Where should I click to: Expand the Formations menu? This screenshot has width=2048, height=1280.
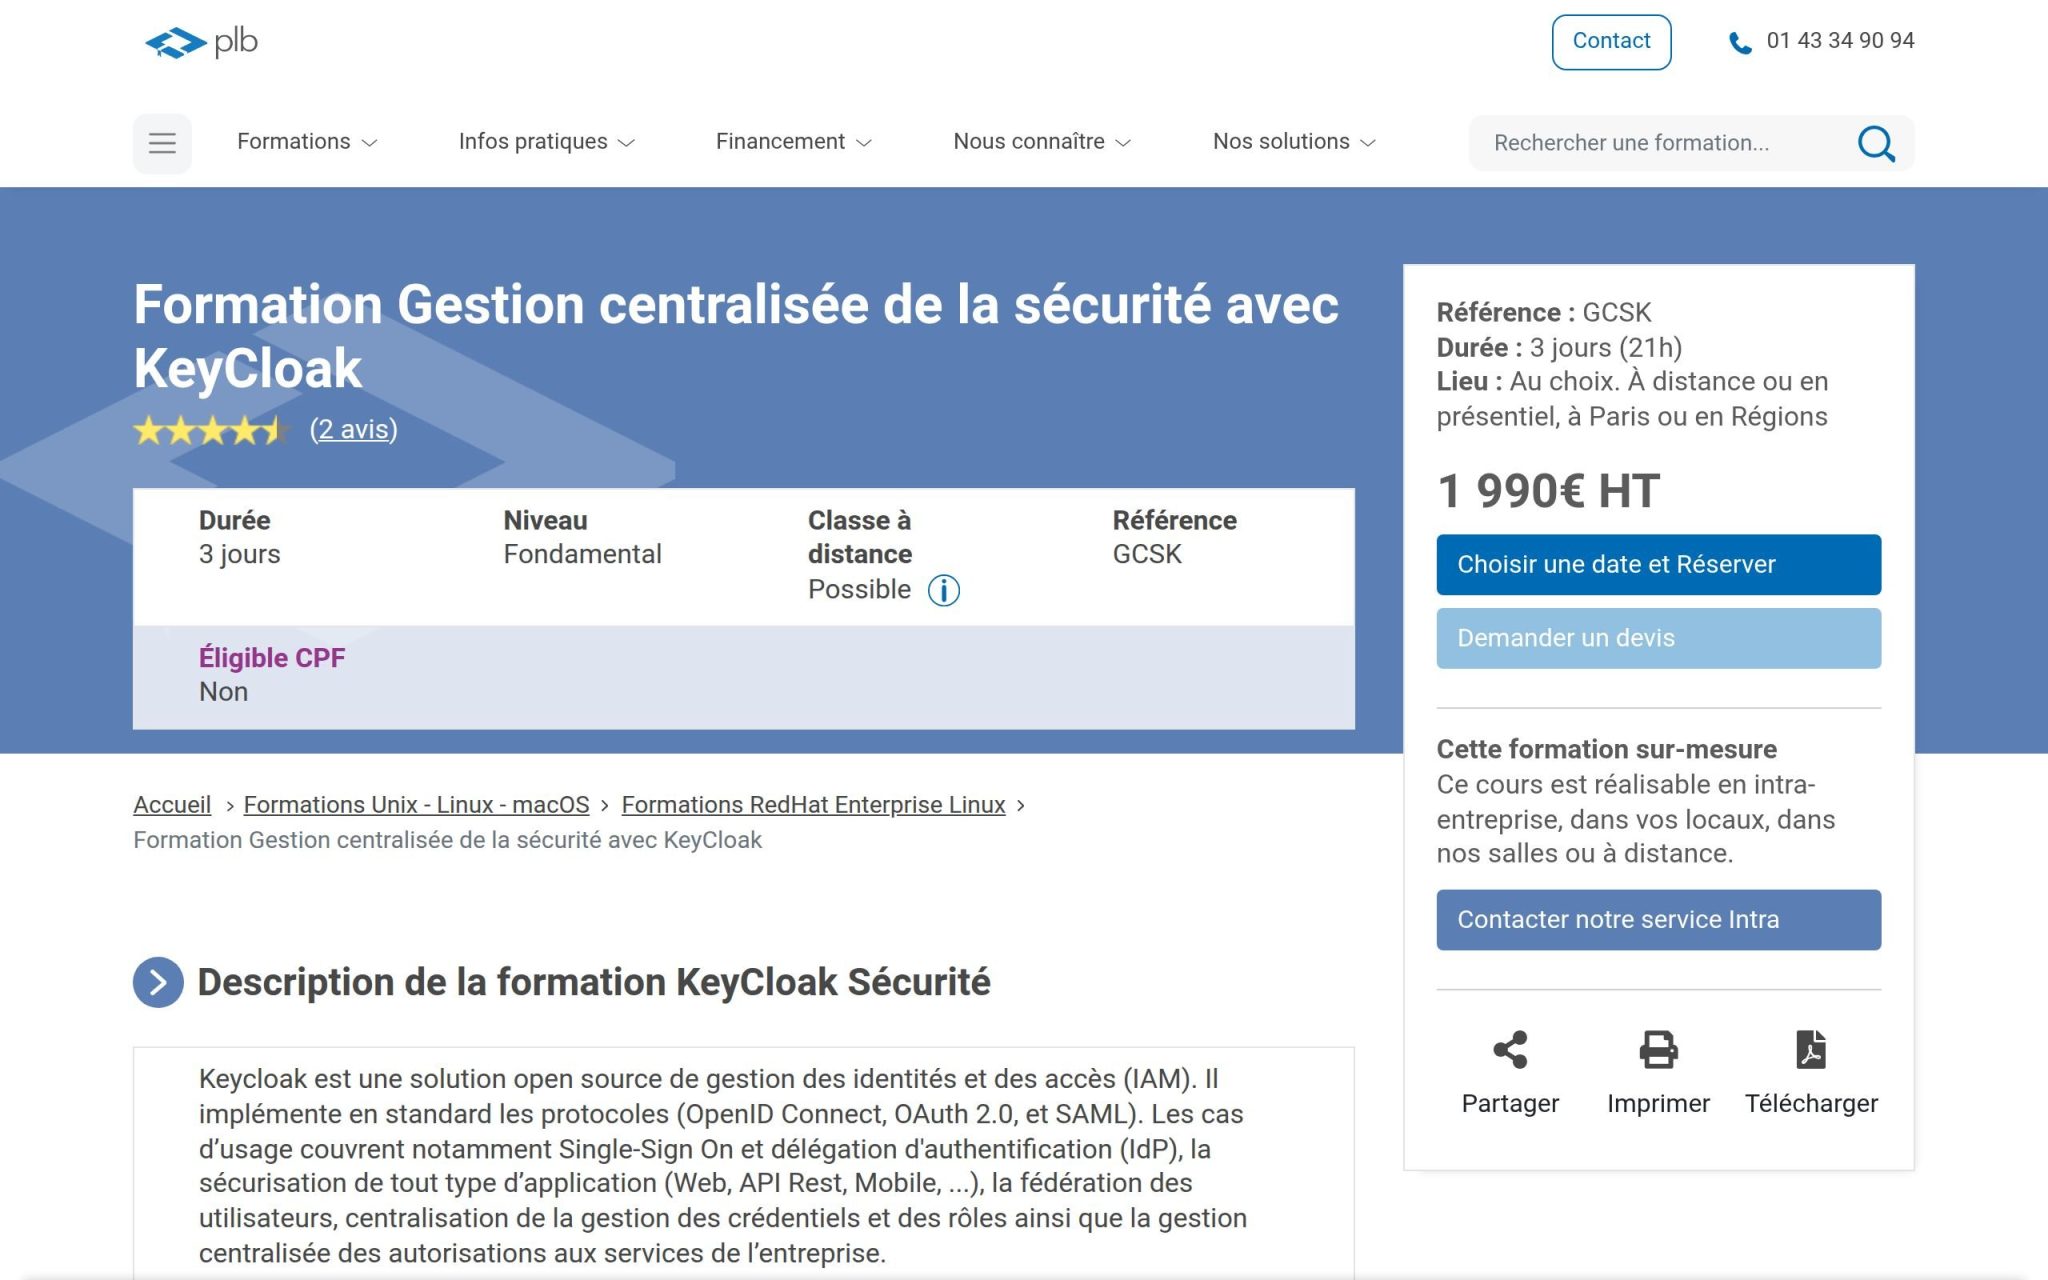click(x=307, y=142)
